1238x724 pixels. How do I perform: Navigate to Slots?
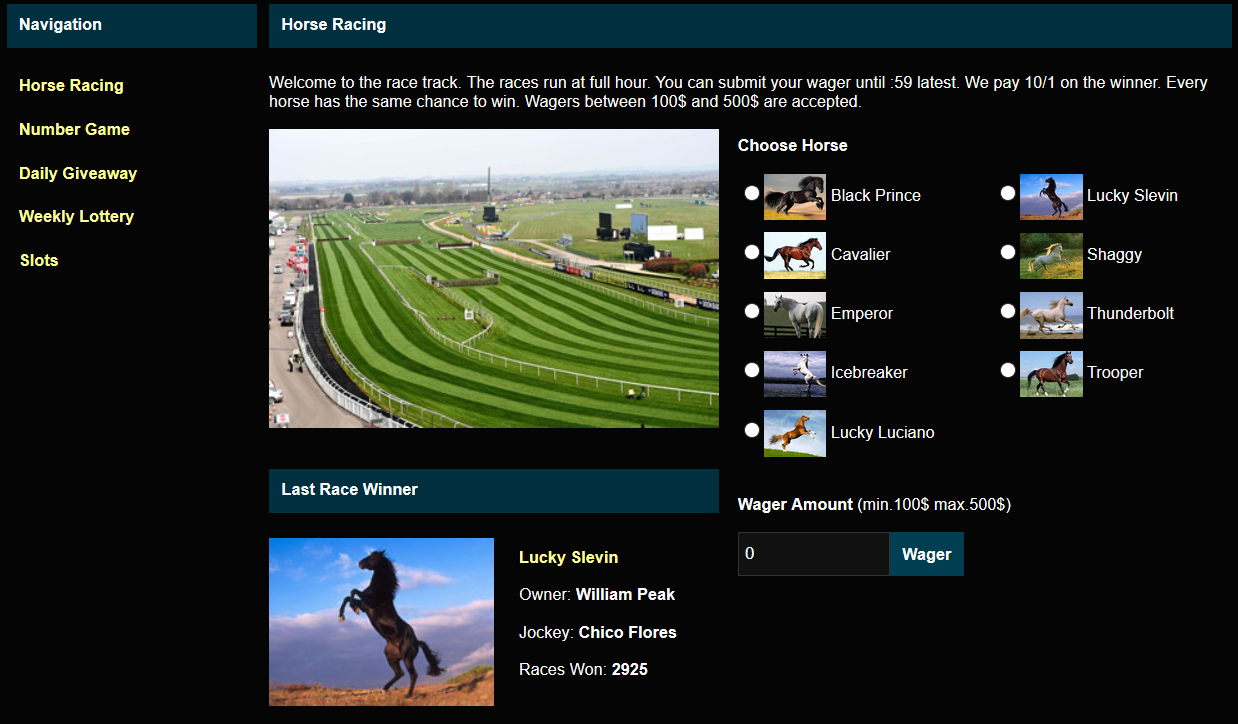coord(39,260)
